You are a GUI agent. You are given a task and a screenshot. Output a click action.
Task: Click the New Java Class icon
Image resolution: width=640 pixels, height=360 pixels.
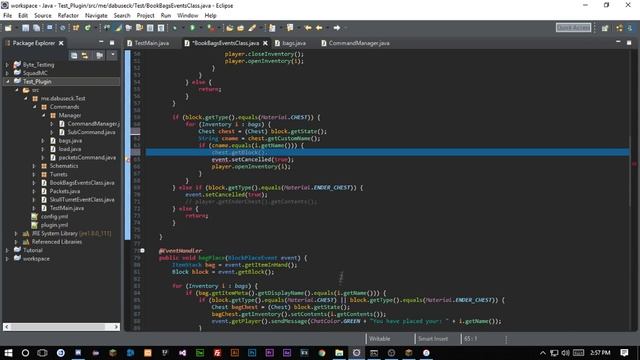88,28
